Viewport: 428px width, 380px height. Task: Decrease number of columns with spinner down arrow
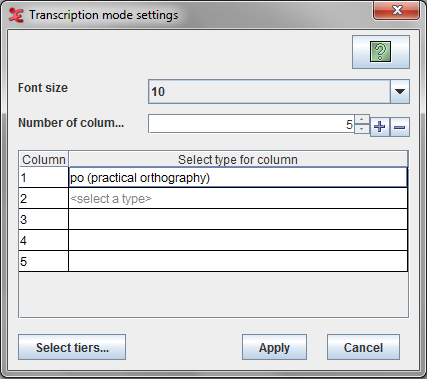coord(362,128)
